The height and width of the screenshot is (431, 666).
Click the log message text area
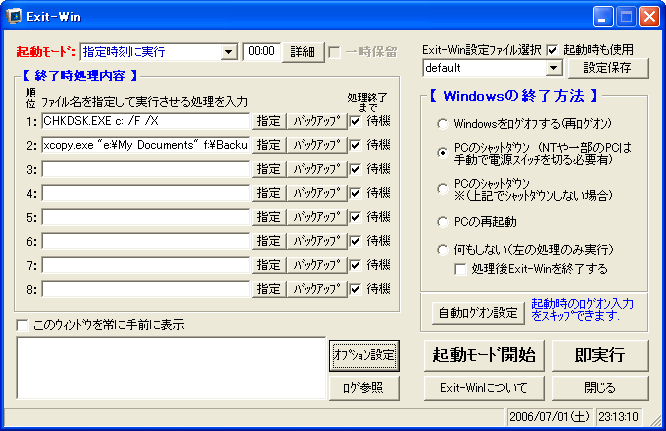point(171,368)
